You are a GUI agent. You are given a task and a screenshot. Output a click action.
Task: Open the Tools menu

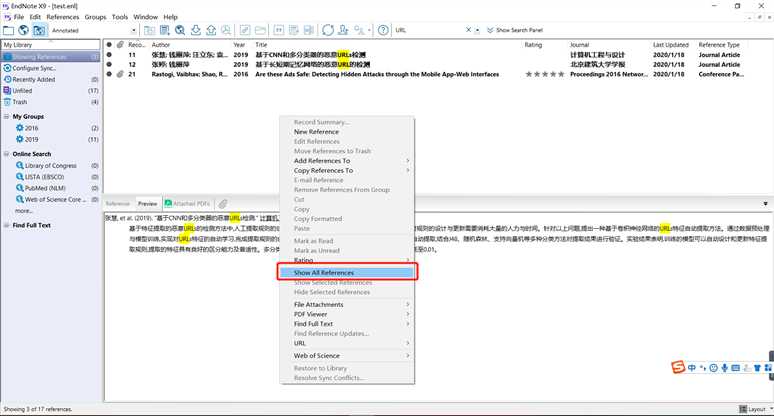pyautogui.click(x=120, y=17)
